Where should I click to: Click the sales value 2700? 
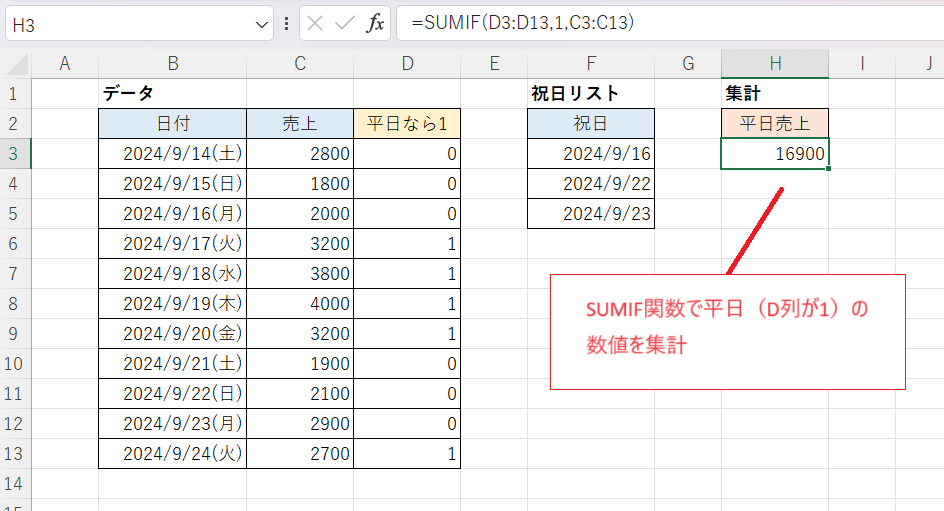pos(300,454)
